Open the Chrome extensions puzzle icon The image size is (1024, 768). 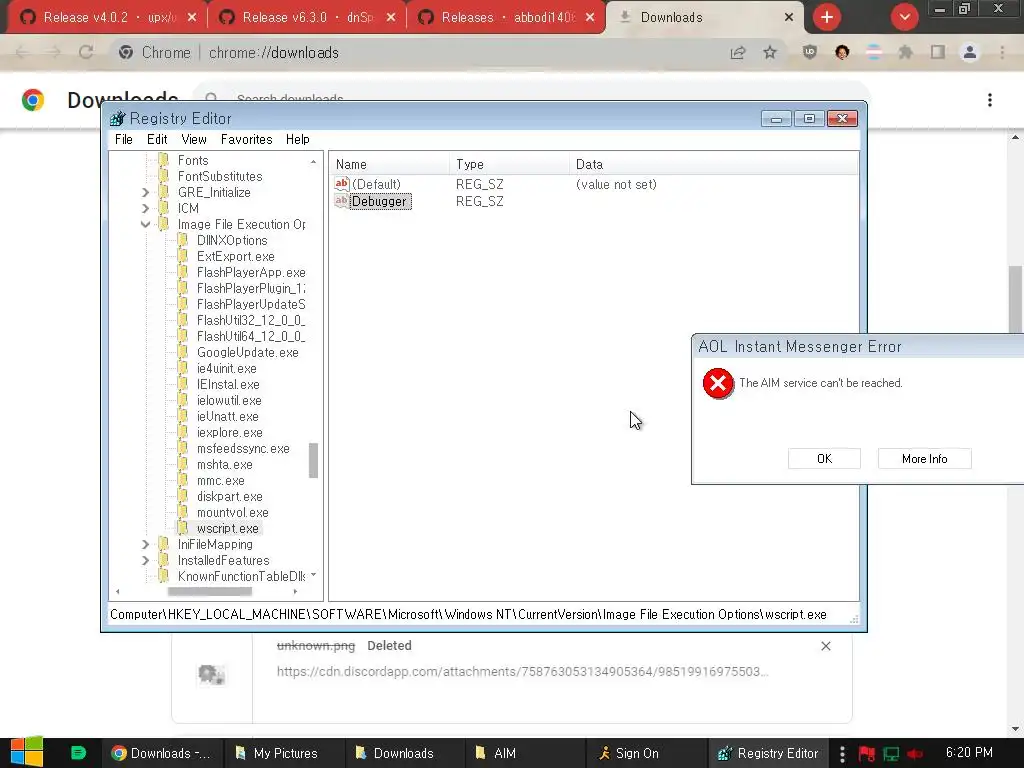[x=905, y=52]
